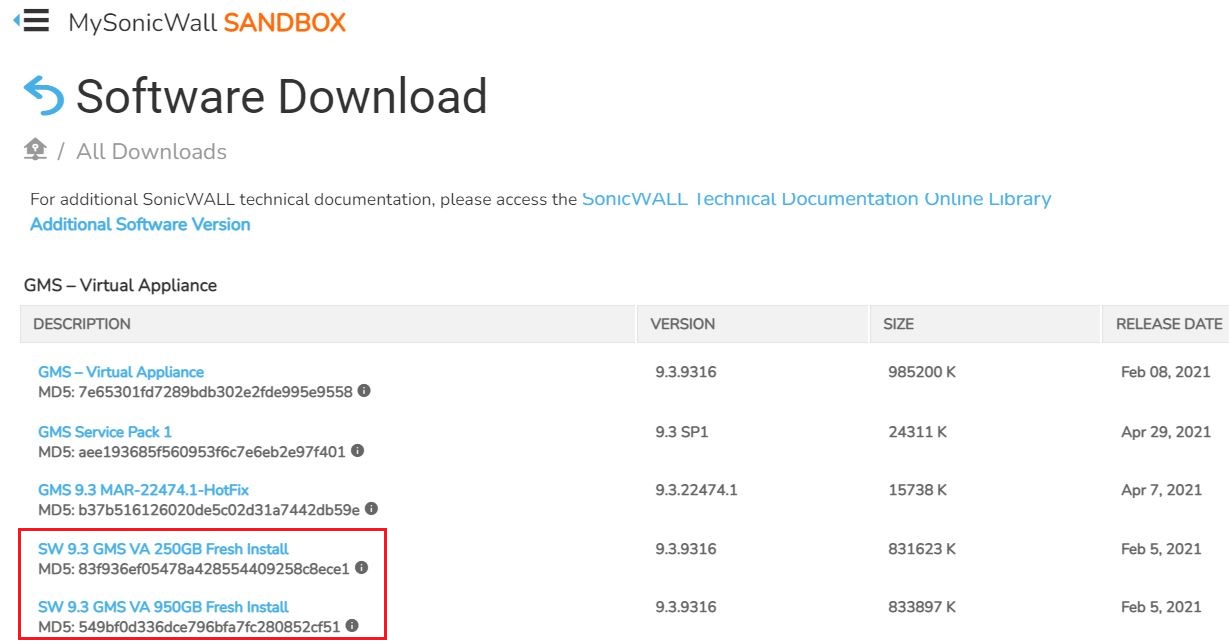Download GMS – Virtual Appliance

[121, 372]
